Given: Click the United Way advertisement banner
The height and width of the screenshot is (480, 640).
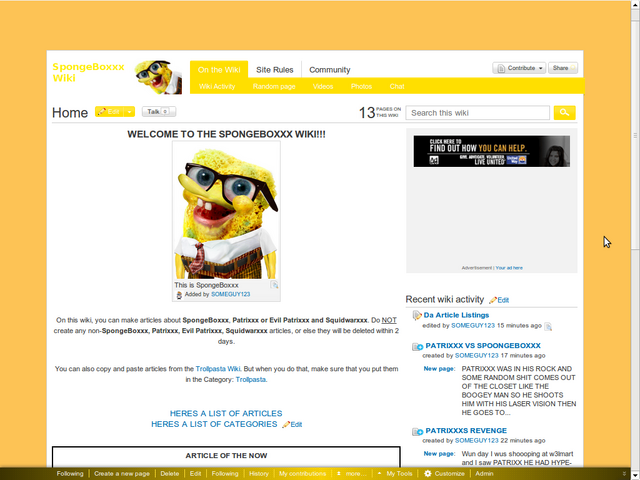Looking at the screenshot, I should click(x=491, y=151).
